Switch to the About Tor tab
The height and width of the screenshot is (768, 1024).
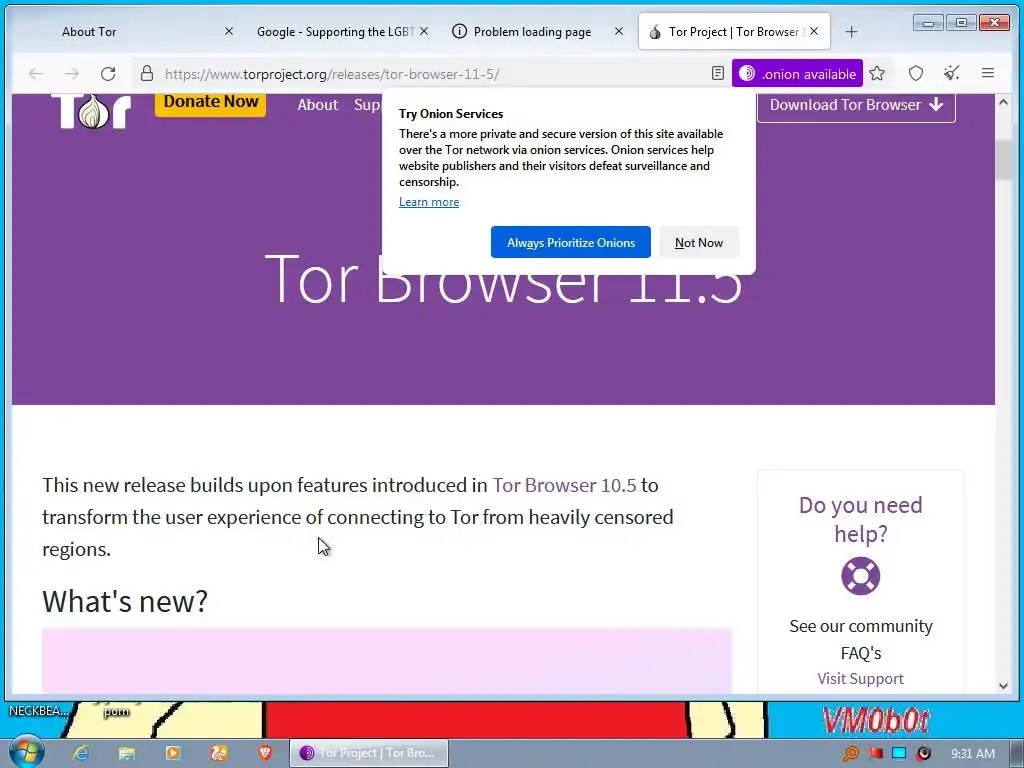[x=89, y=31]
